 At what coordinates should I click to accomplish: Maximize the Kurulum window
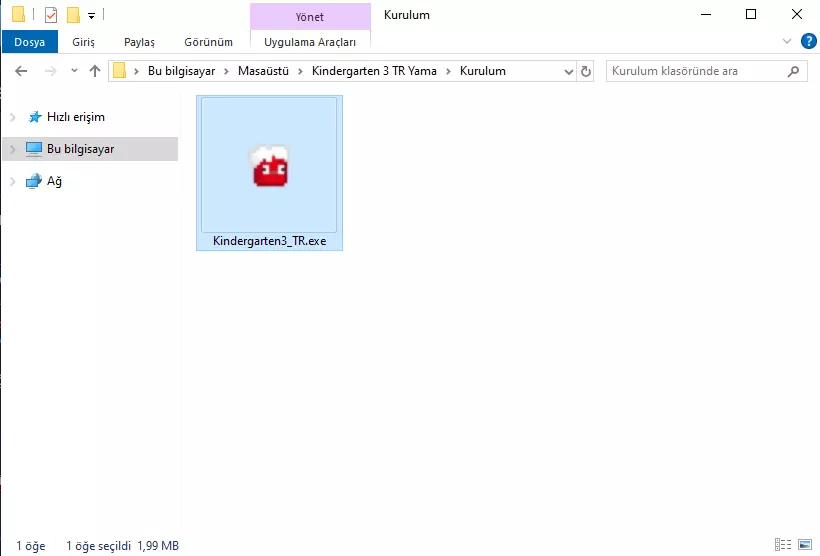tap(751, 15)
